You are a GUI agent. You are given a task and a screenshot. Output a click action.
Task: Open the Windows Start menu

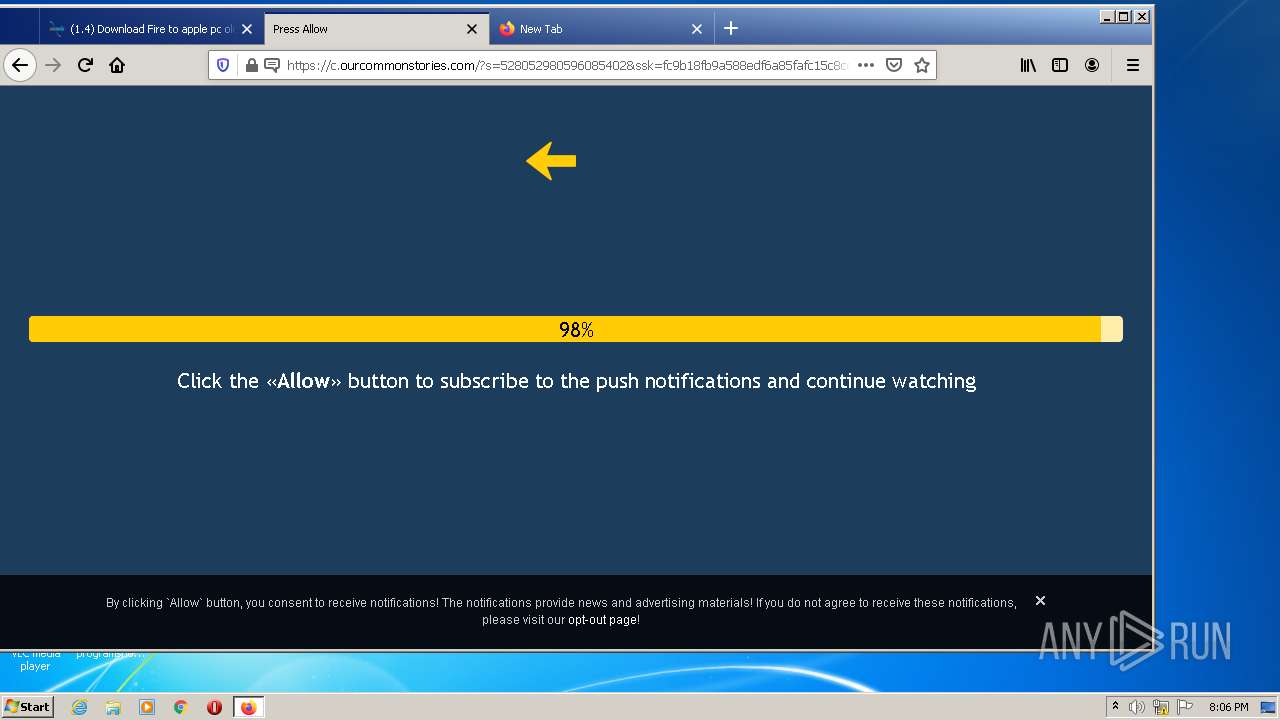(27, 707)
